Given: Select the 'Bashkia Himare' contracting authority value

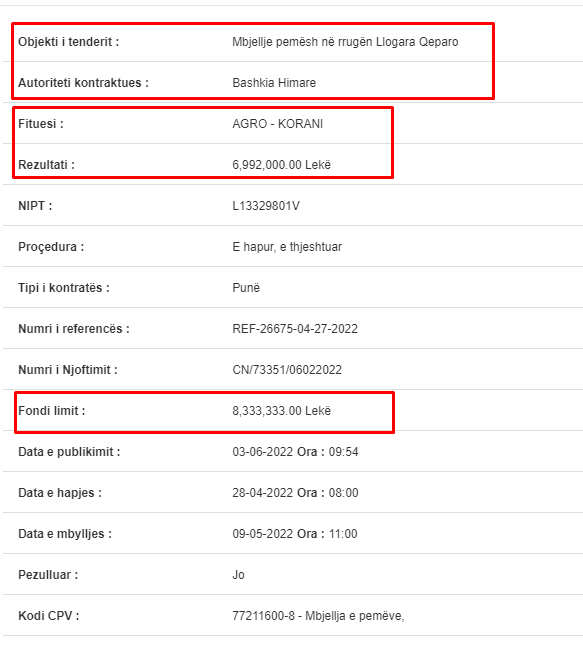Looking at the screenshot, I should click(274, 83).
